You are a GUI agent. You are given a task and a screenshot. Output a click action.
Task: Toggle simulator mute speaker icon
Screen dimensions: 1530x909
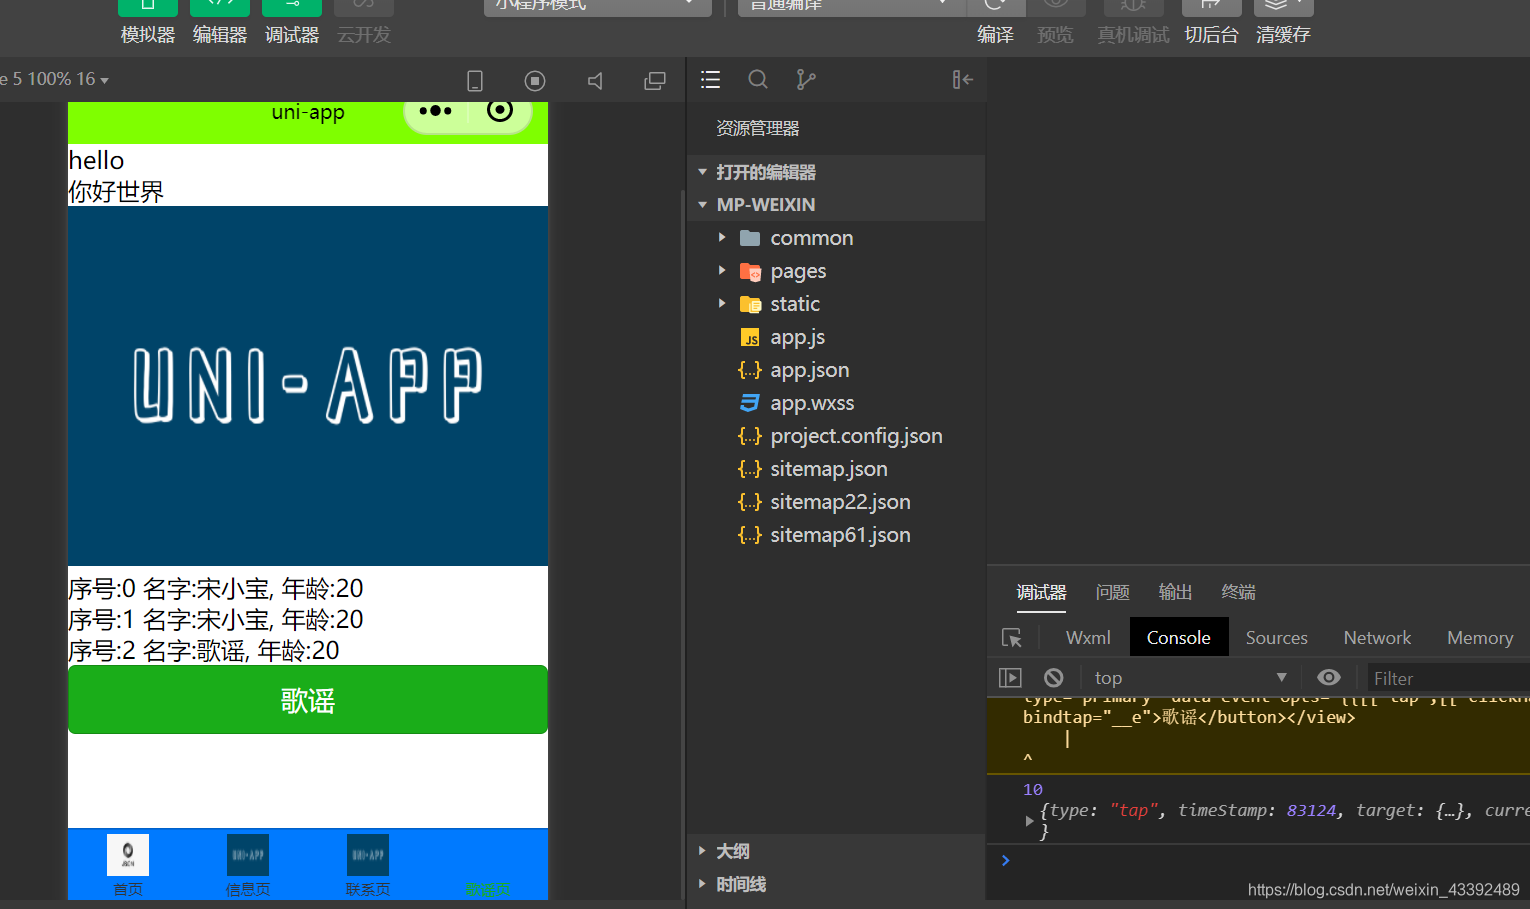pyautogui.click(x=595, y=81)
